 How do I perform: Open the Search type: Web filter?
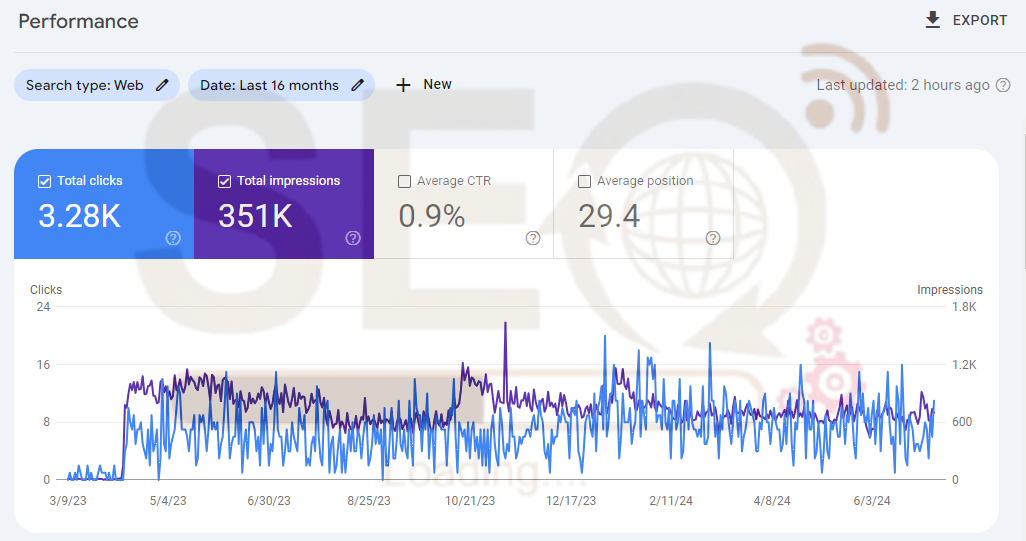pyautogui.click(x=85, y=85)
